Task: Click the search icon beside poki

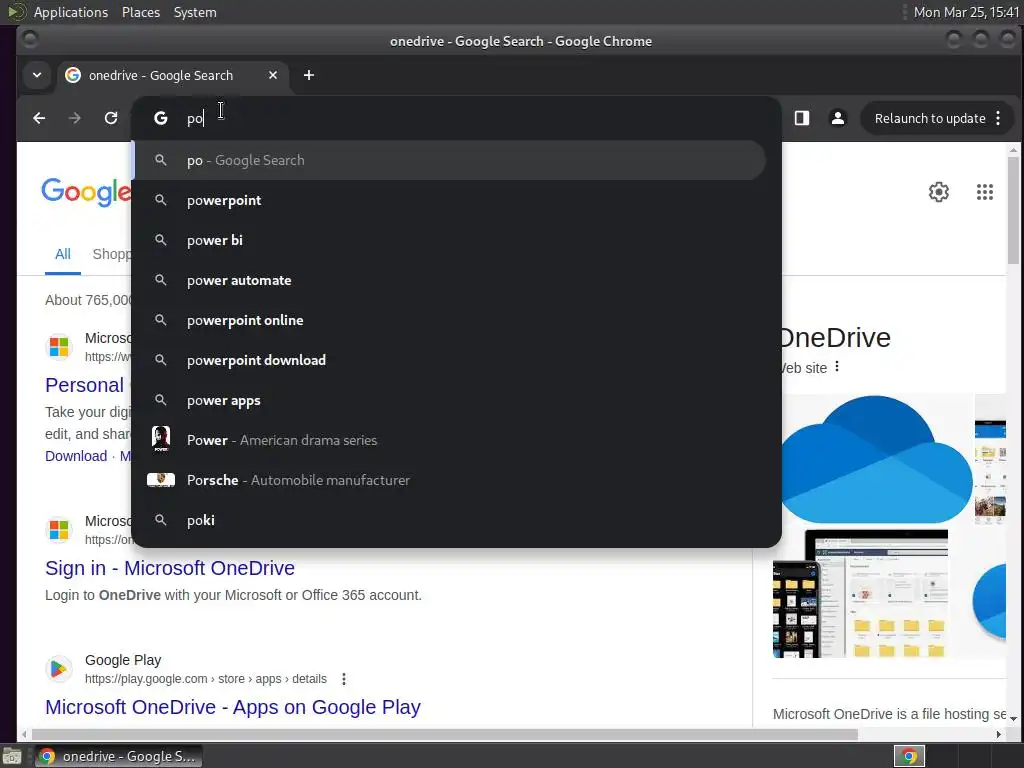Action: coord(161,520)
